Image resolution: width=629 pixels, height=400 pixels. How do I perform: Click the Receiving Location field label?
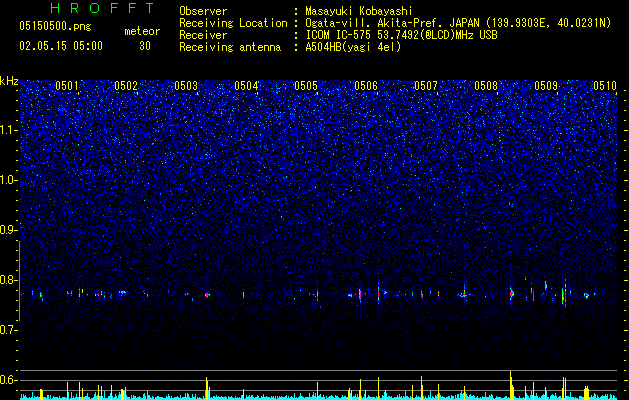point(233,23)
